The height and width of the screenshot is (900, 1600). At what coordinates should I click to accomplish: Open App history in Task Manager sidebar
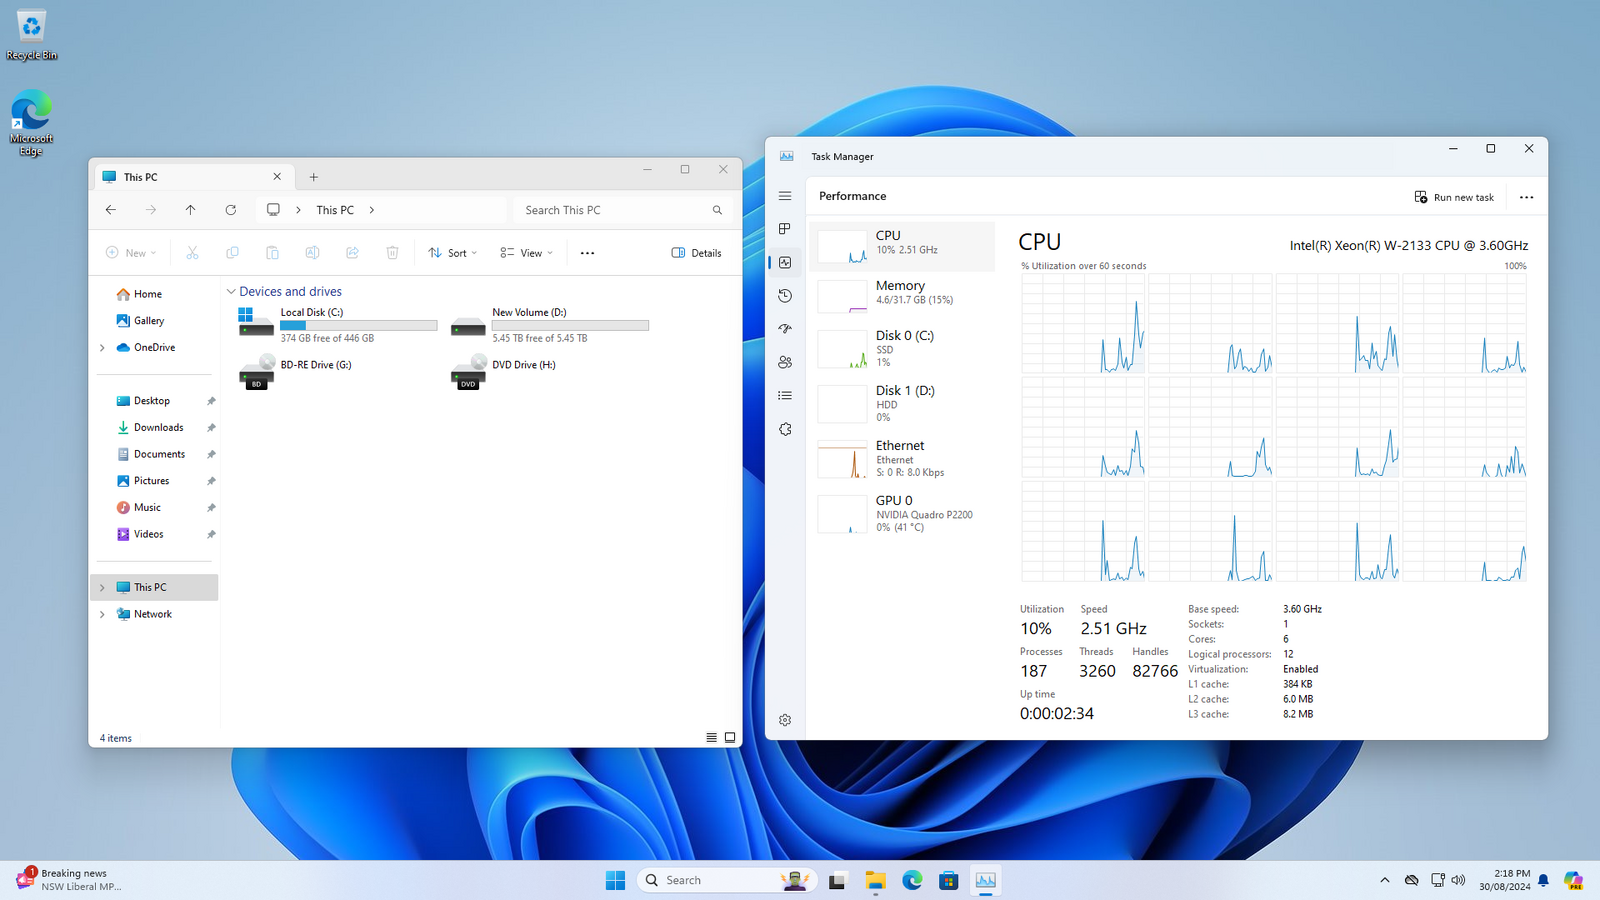coord(785,296)
